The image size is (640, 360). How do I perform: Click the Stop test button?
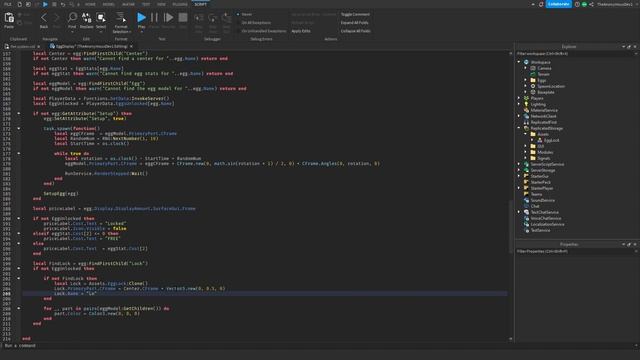(183, 18)
